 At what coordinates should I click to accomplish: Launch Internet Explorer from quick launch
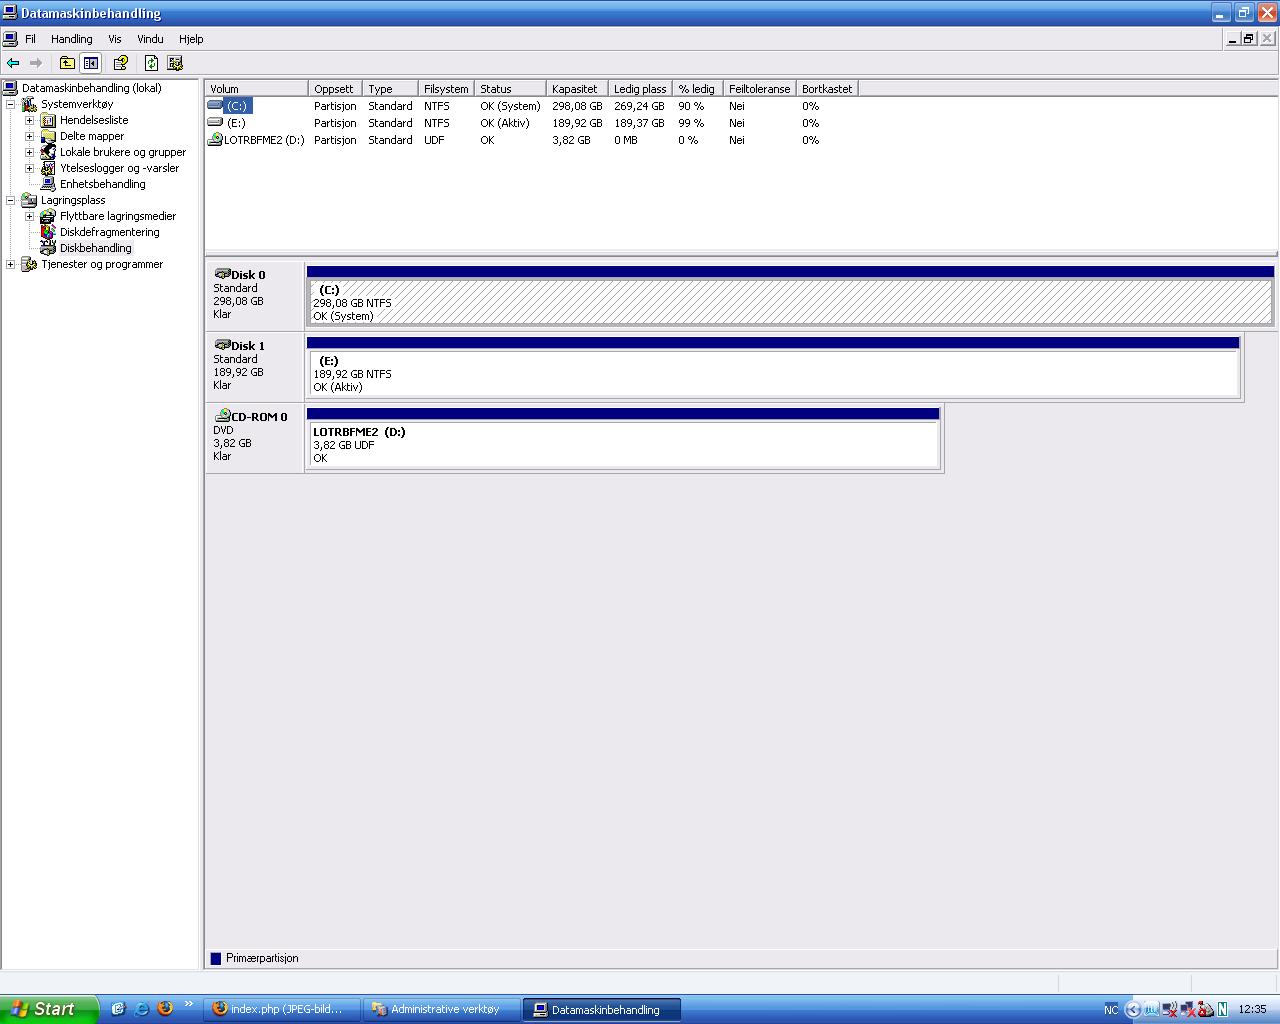141,1009
